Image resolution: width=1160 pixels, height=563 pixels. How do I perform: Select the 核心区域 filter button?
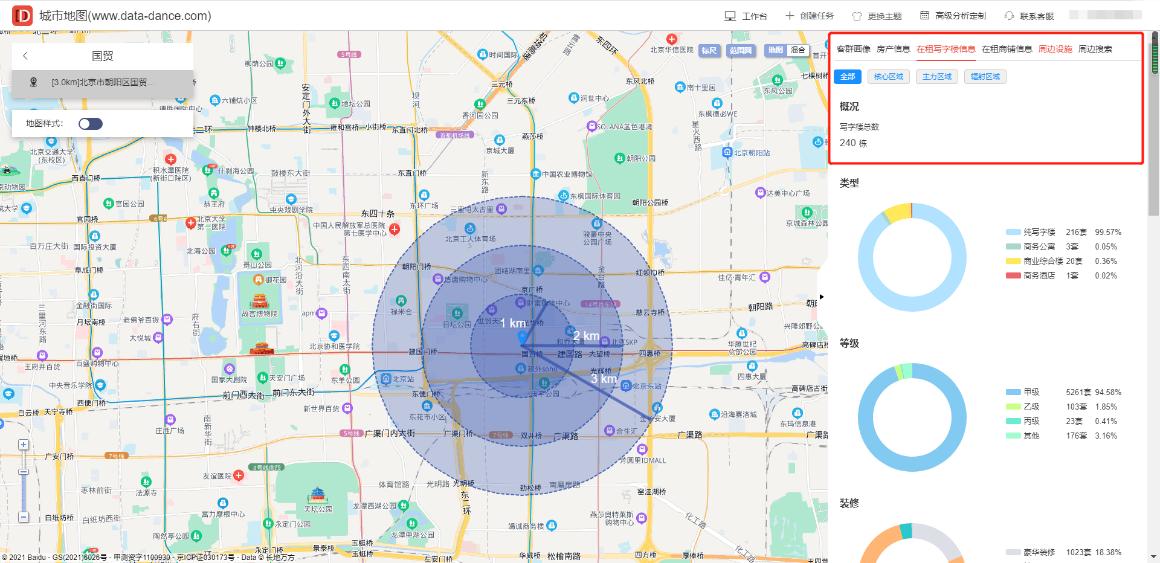point(887,76)
